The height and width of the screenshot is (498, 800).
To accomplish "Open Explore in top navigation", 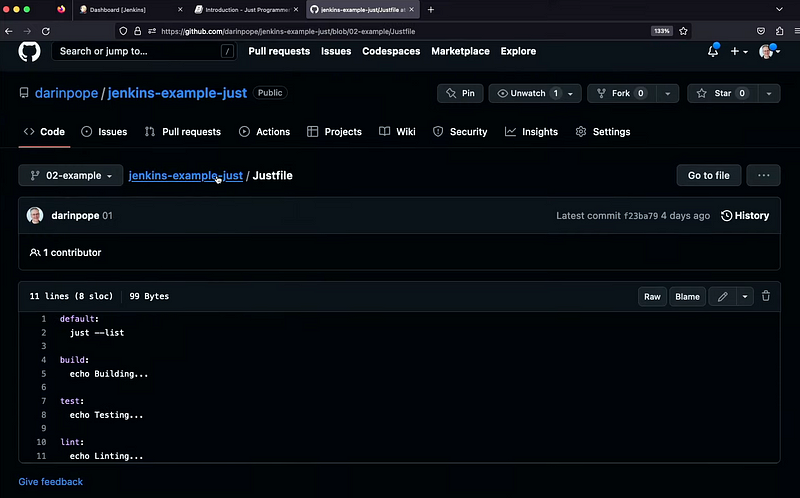I will [x=518, y=51].
